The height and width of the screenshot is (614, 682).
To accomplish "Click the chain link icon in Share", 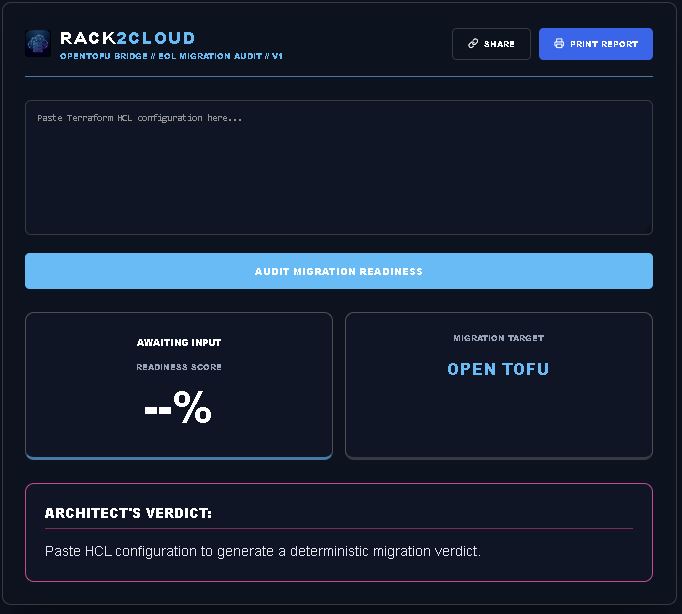I will [x=473, y=44].
